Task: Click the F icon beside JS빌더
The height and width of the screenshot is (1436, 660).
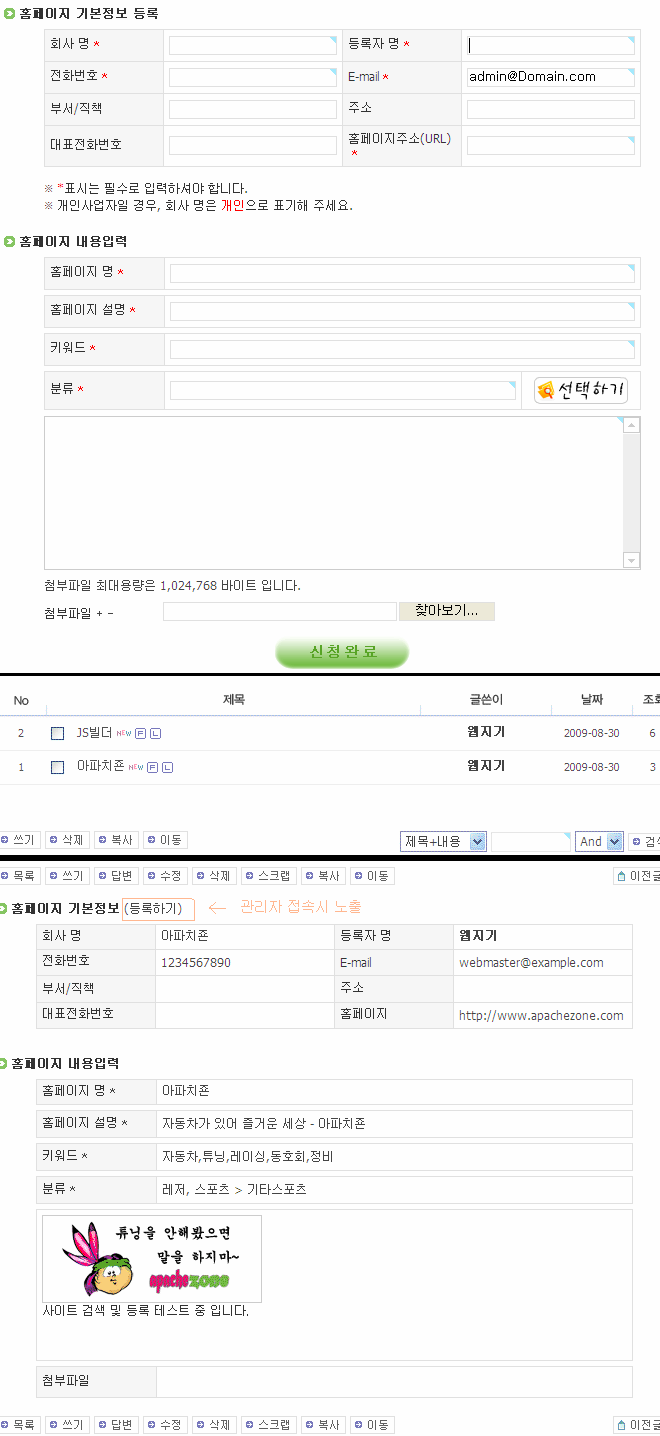Action: (x=141, y=733)
